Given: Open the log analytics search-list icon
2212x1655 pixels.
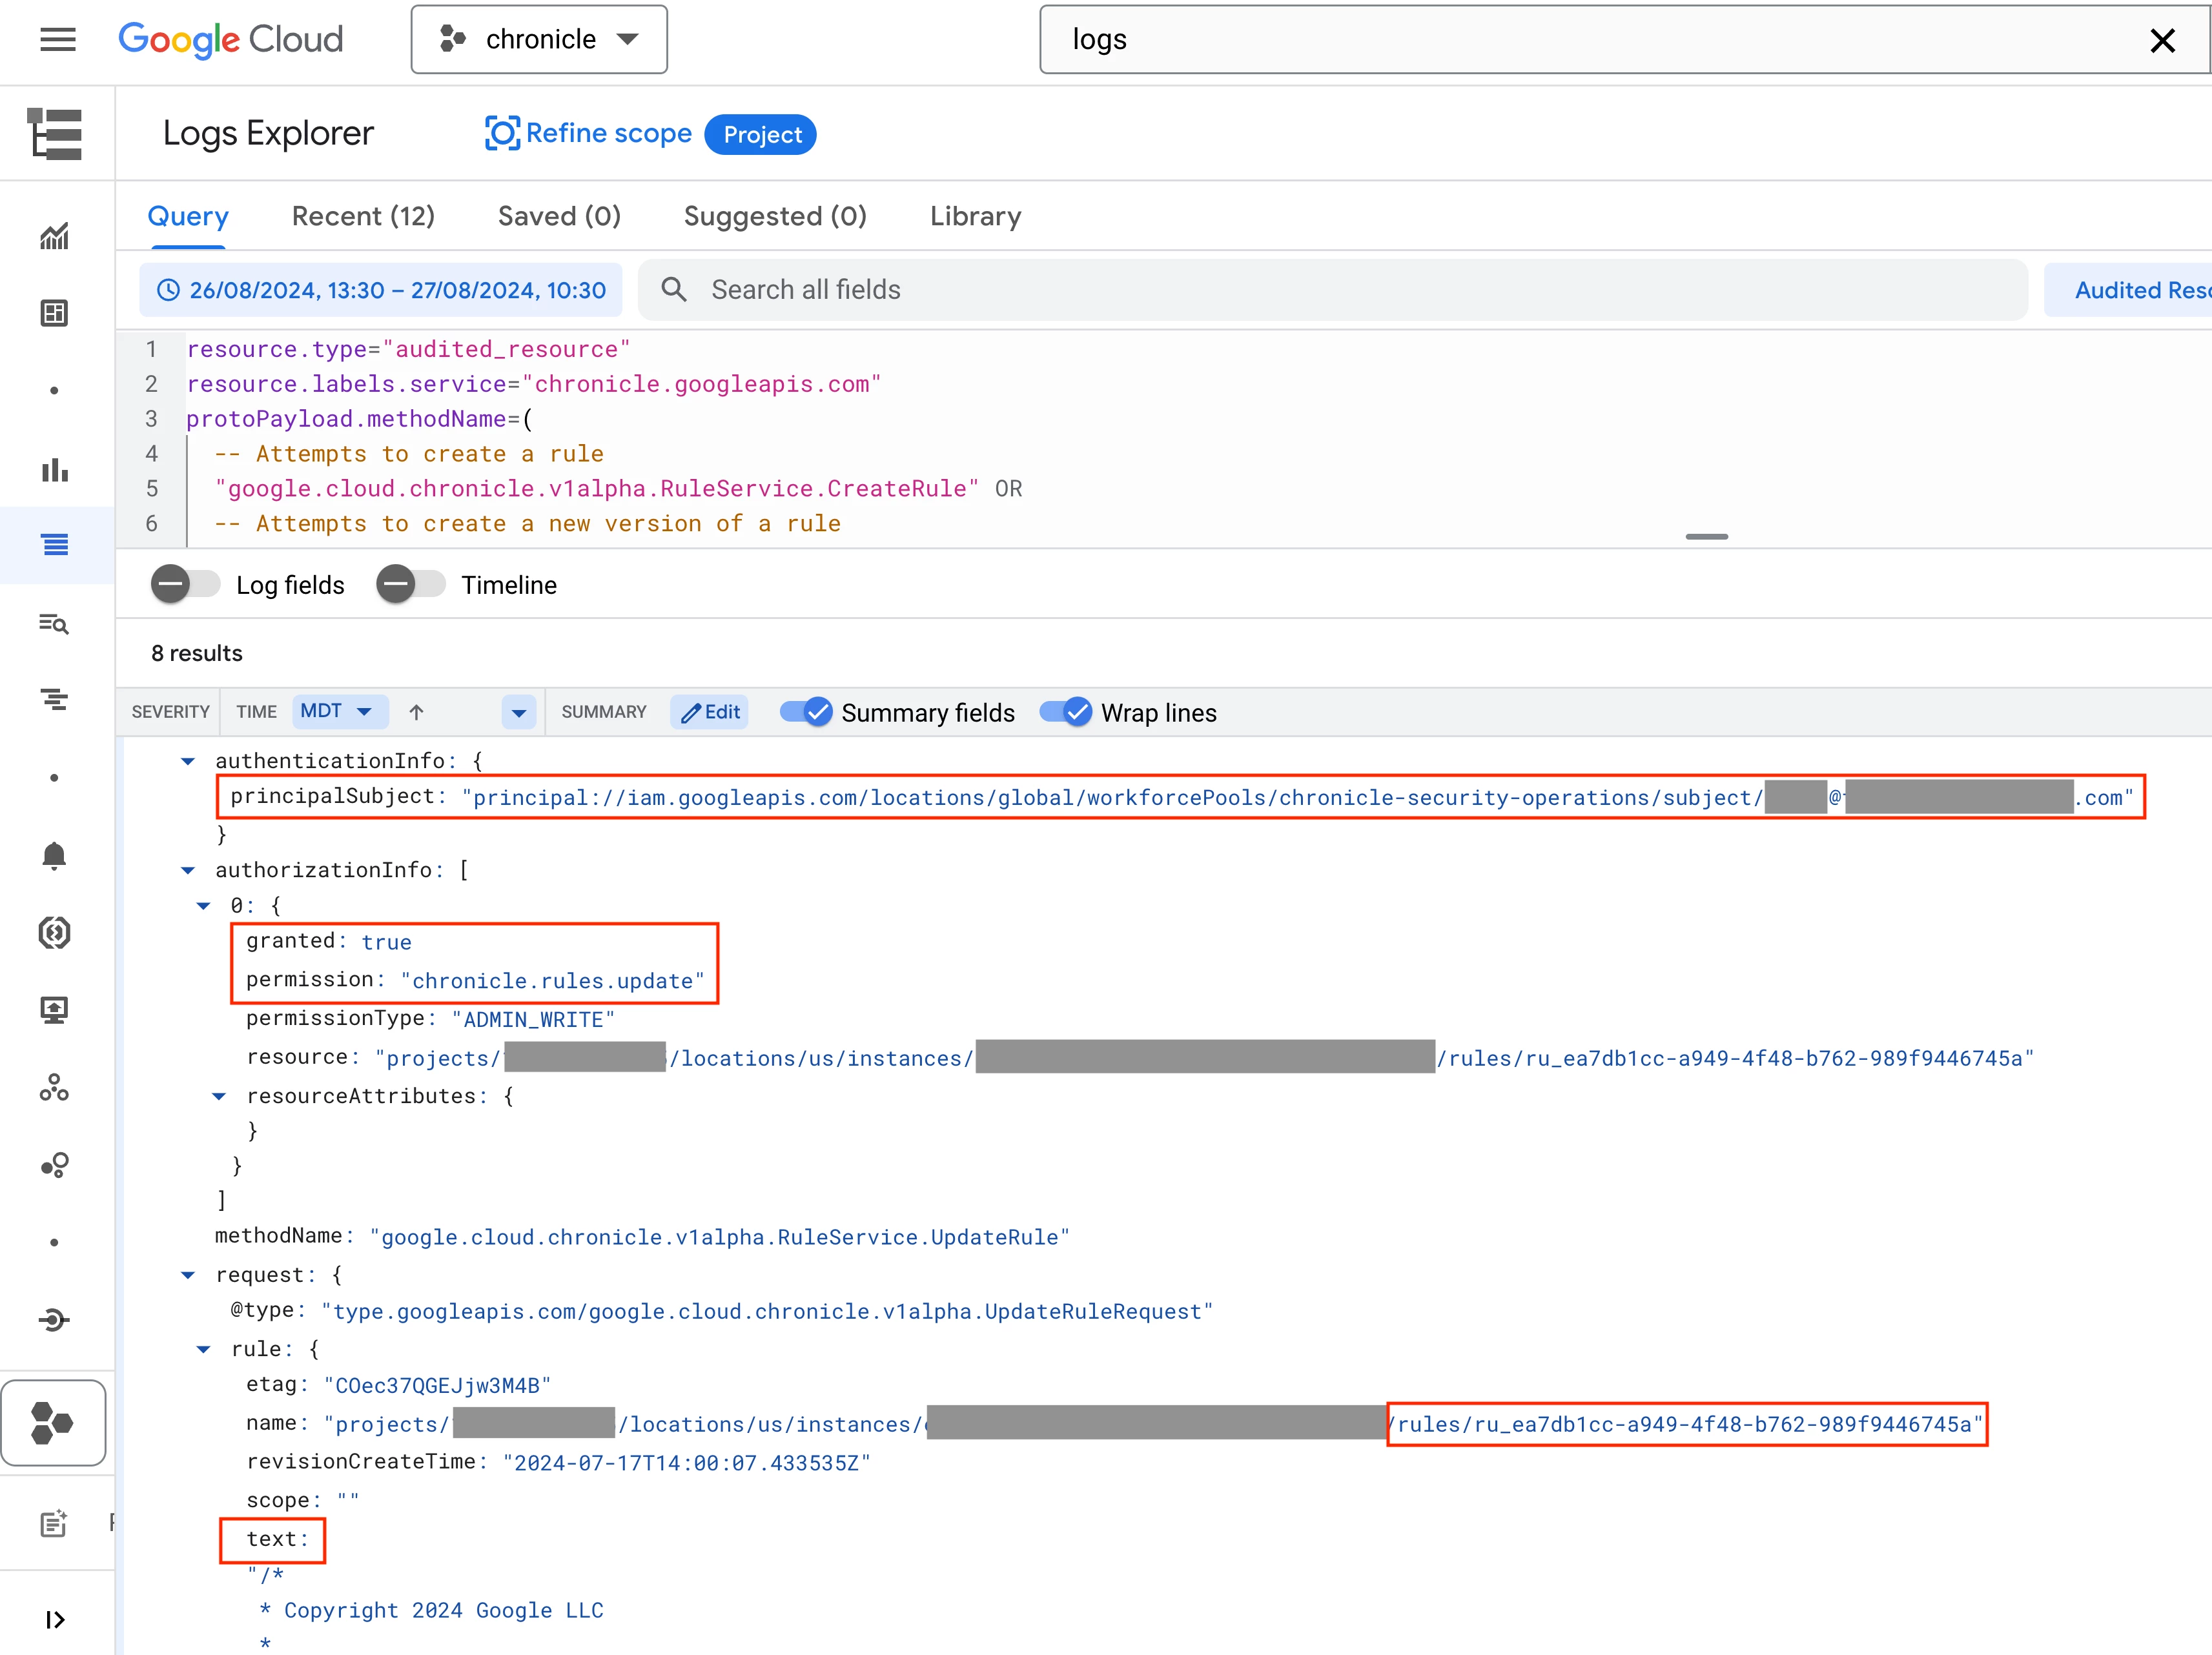Looking at the screenshot, I should point(54,623).
